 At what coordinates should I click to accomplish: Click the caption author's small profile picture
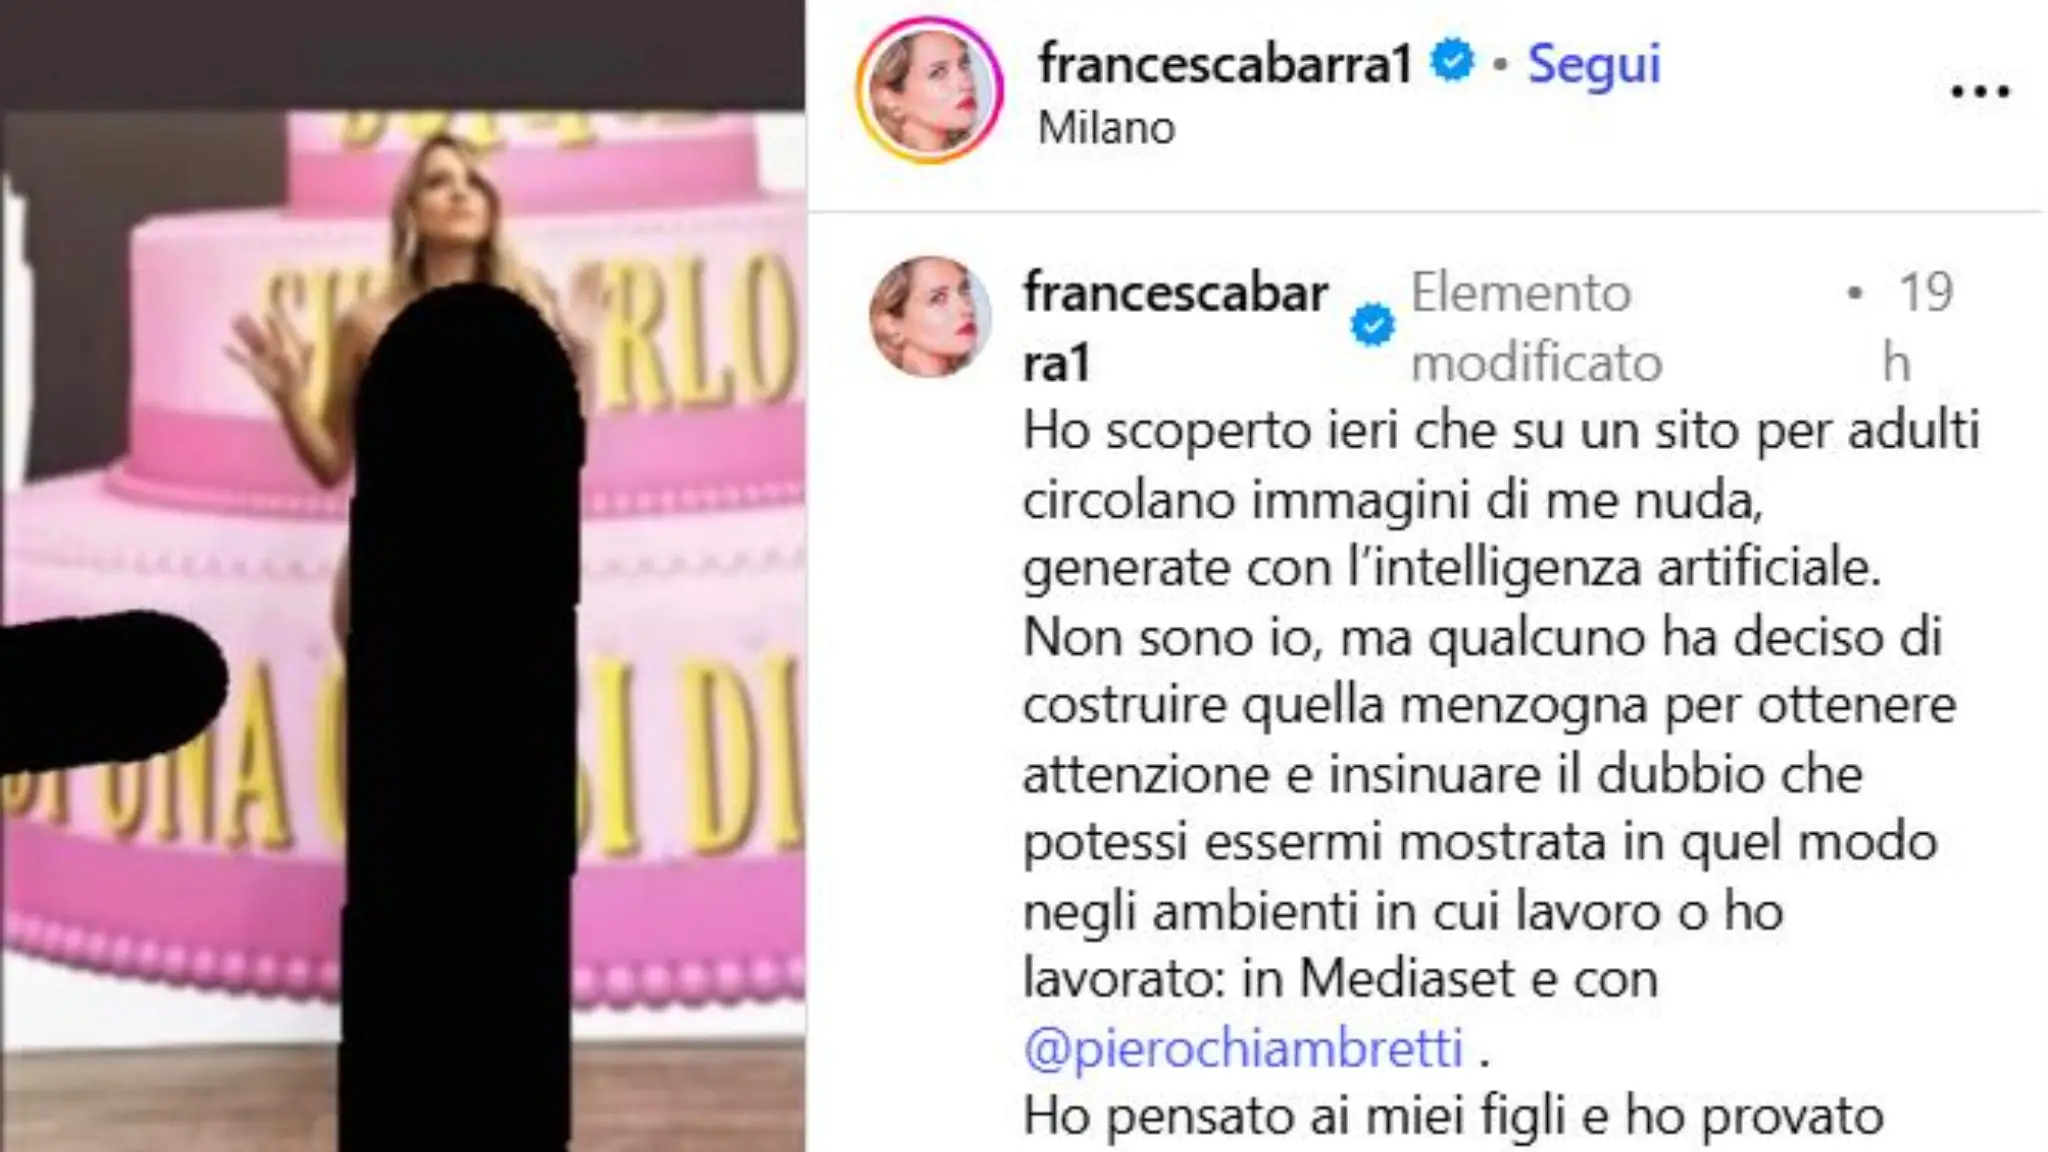click(930, 316)
